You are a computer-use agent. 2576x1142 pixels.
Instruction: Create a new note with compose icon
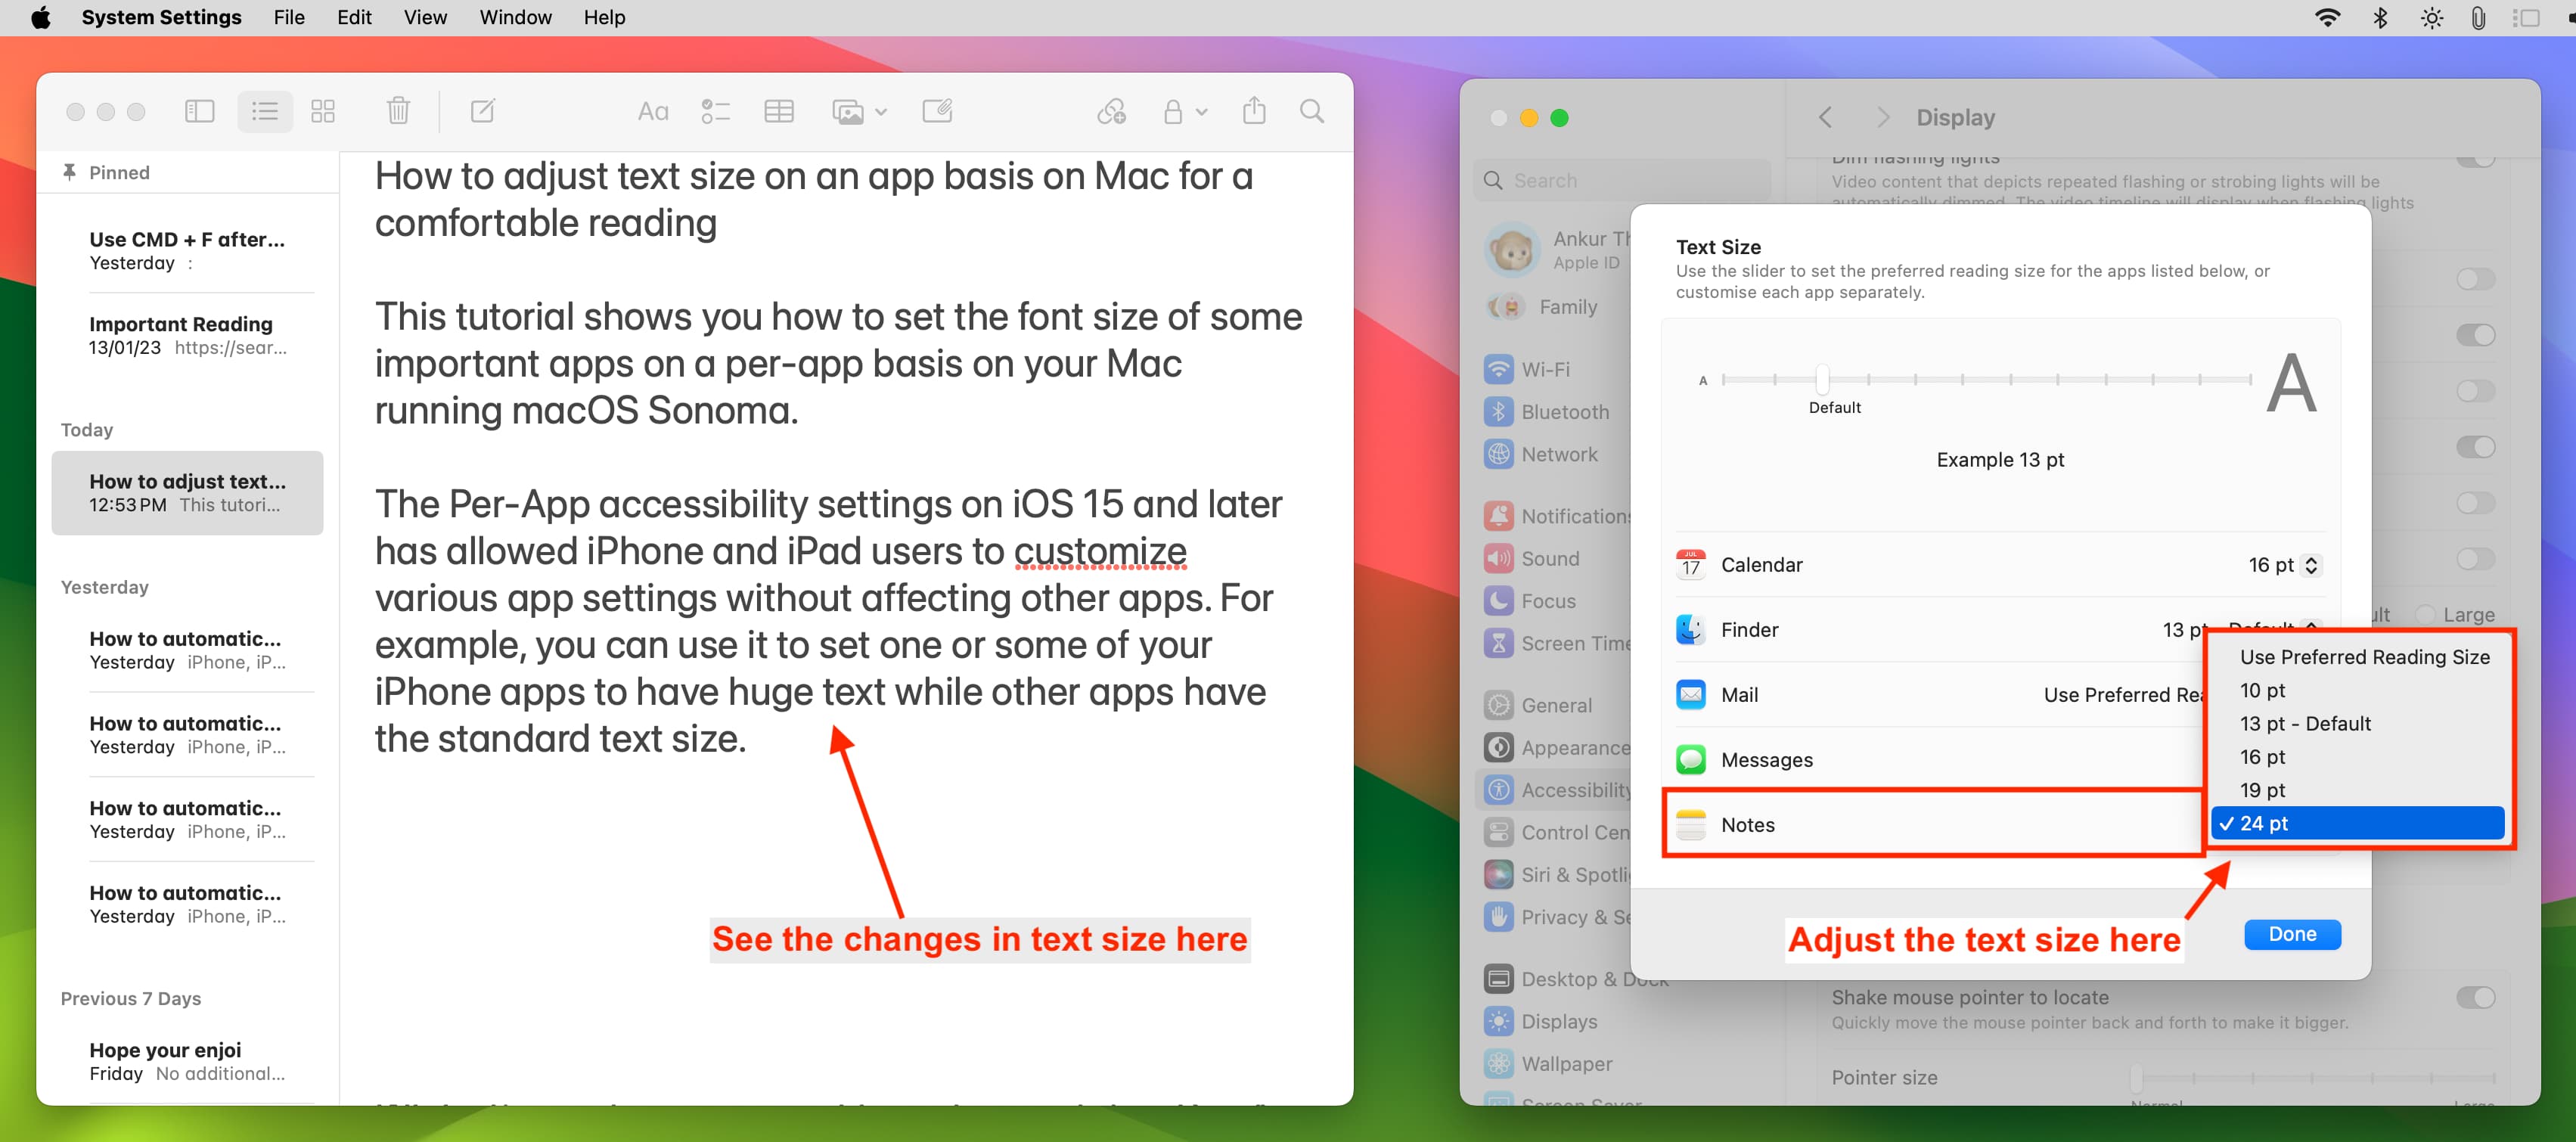483,111
